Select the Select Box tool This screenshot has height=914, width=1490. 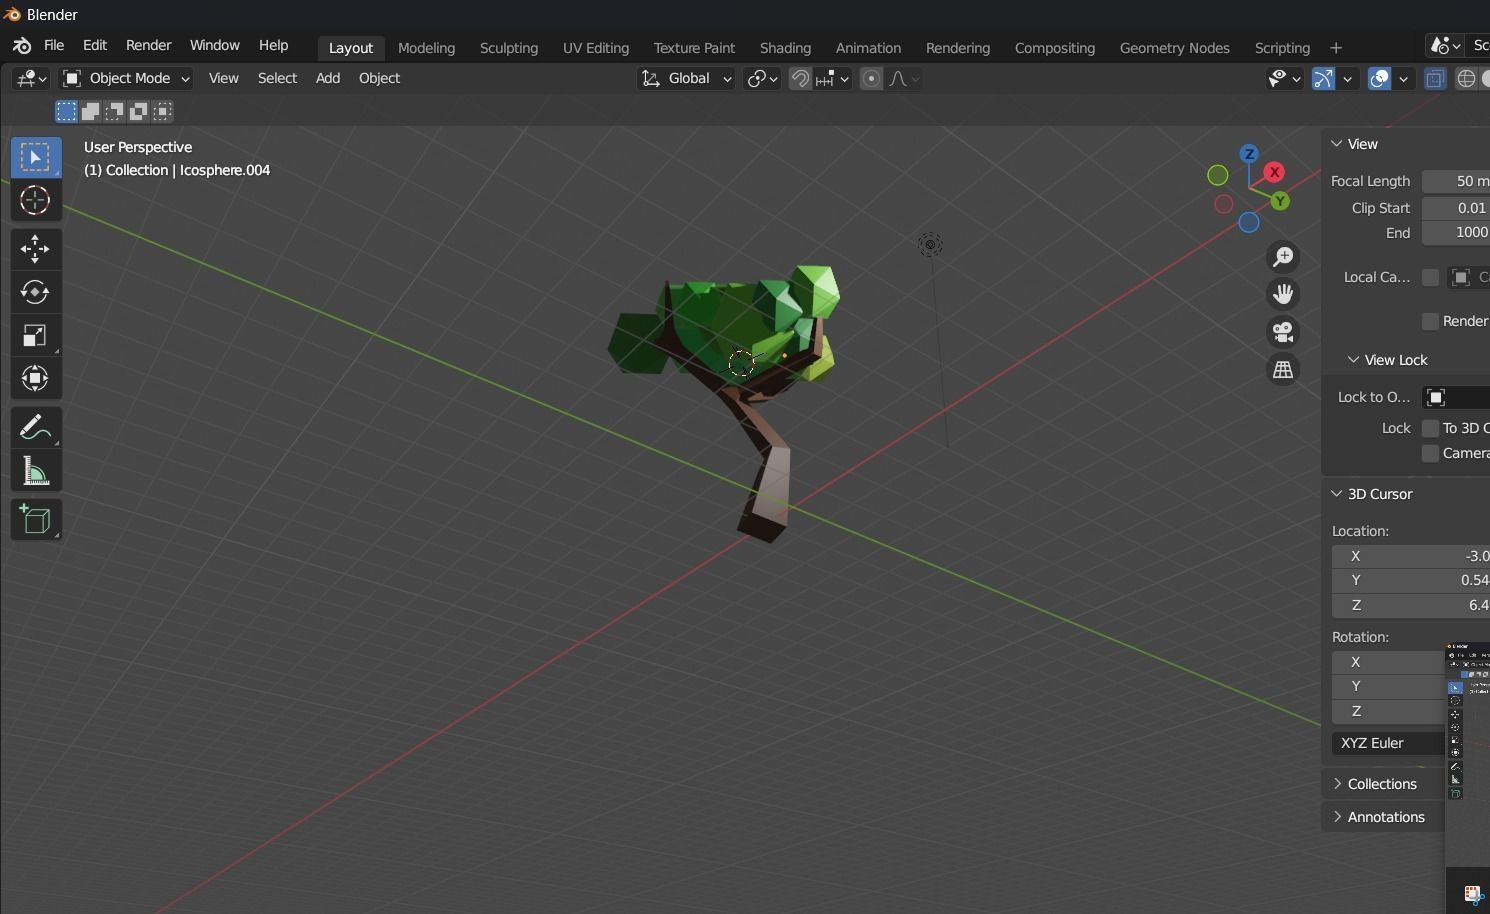click(x=35, y=157)
